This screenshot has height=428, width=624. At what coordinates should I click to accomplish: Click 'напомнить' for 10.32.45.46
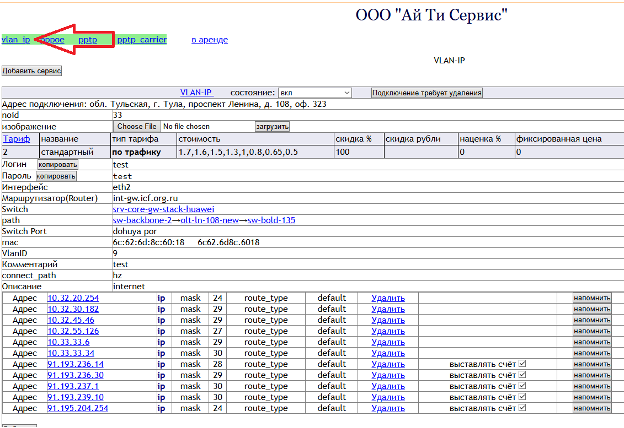592,320
